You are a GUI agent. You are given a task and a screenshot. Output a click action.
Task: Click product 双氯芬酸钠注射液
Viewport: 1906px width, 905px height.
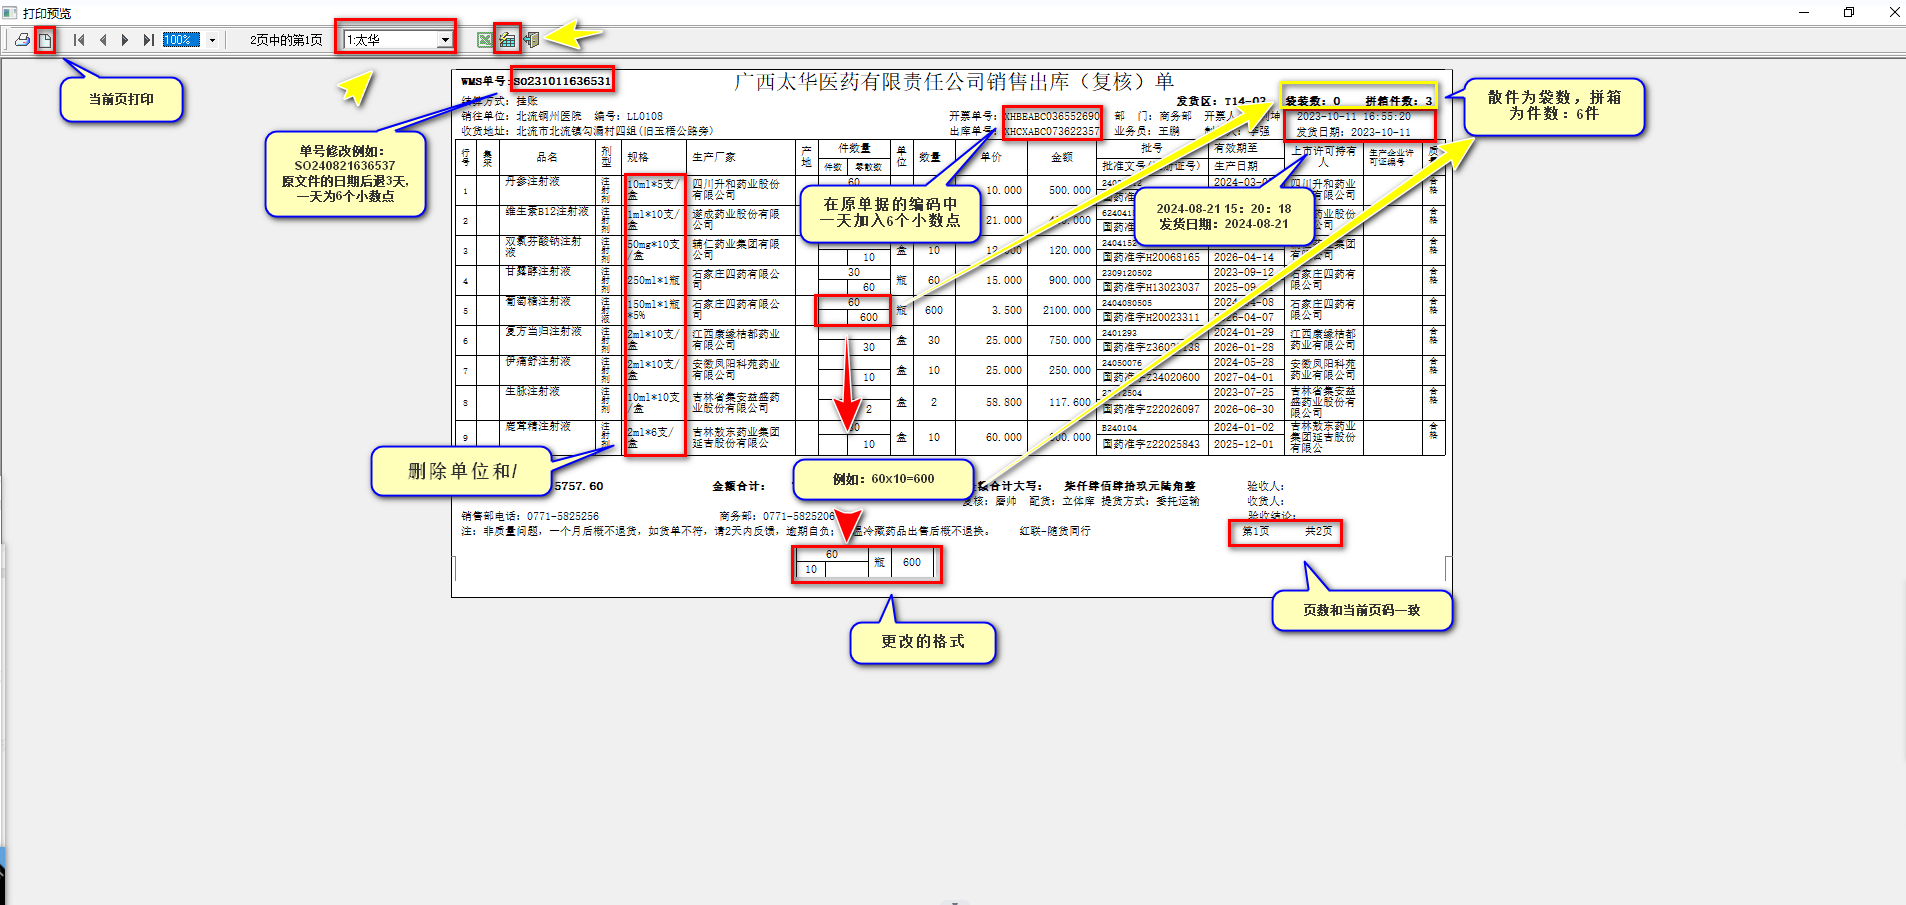[543, 246]
